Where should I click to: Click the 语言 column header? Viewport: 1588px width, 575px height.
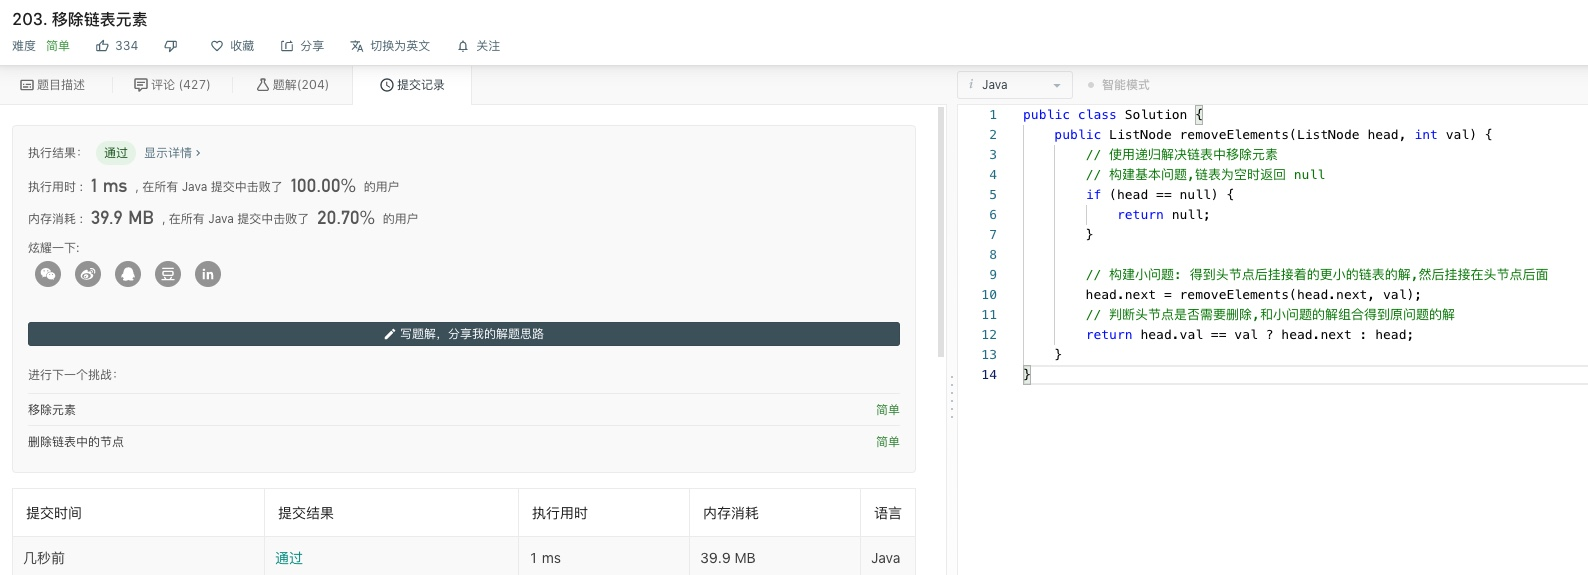pos(888,513)
